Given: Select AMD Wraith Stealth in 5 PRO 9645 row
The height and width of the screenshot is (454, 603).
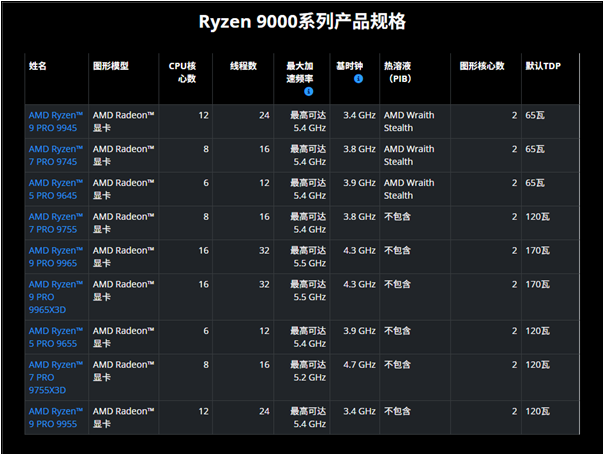Looking at the screenshot, I should [x=409, y=189].
